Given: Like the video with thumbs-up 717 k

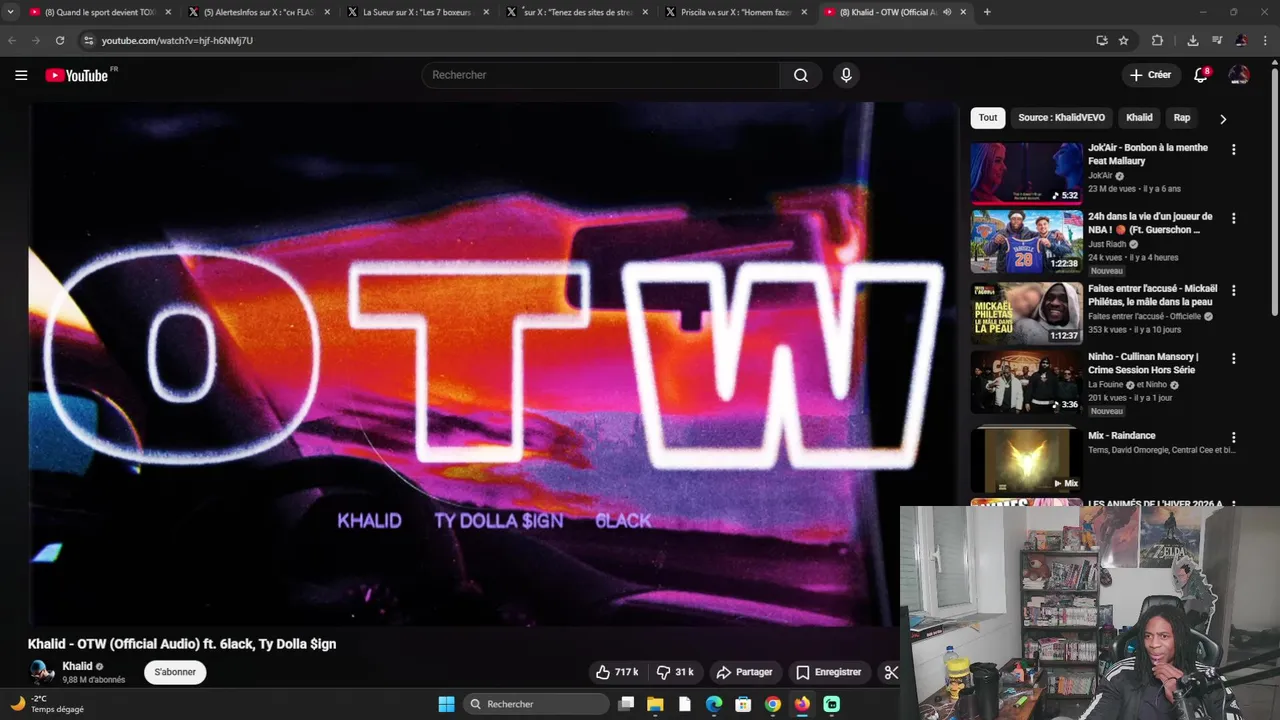Looking at the screenshot, I should pos(617,672).
